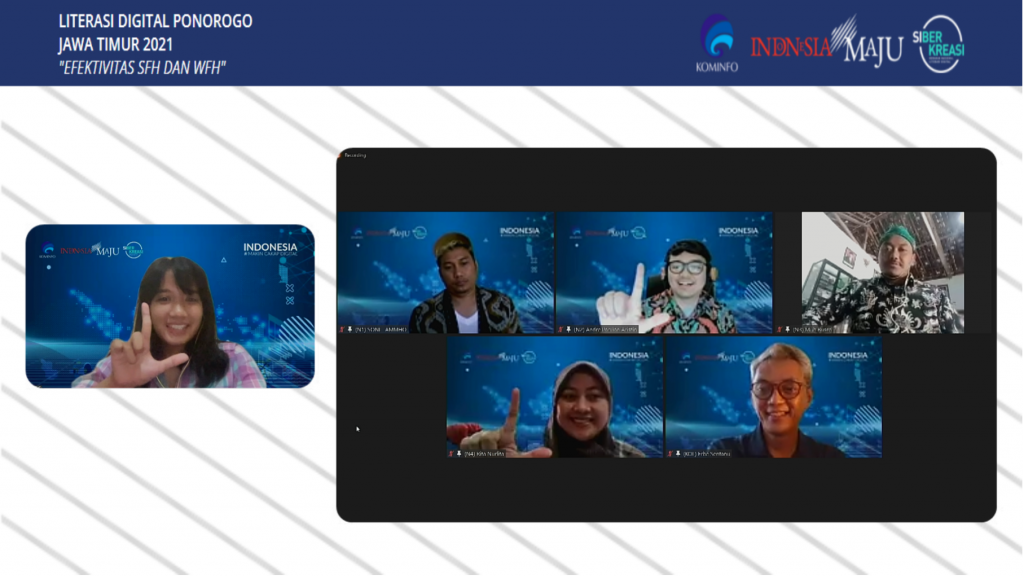Click the Siberkreasi logo in the header
Image resolution: width=1024 pixels, height=579 pixels.
pyautogui.click(x=941, y=44)
